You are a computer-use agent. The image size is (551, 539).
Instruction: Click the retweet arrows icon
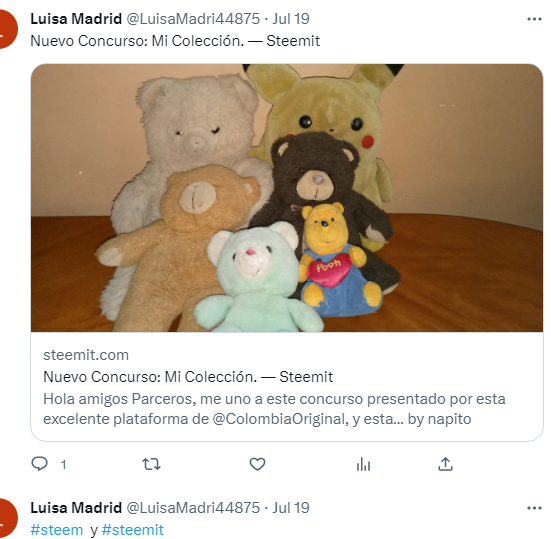pos(151,464)
